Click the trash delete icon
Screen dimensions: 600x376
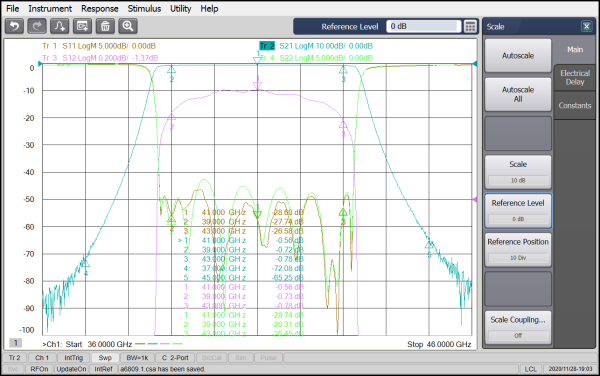click(x=105, y=26)
